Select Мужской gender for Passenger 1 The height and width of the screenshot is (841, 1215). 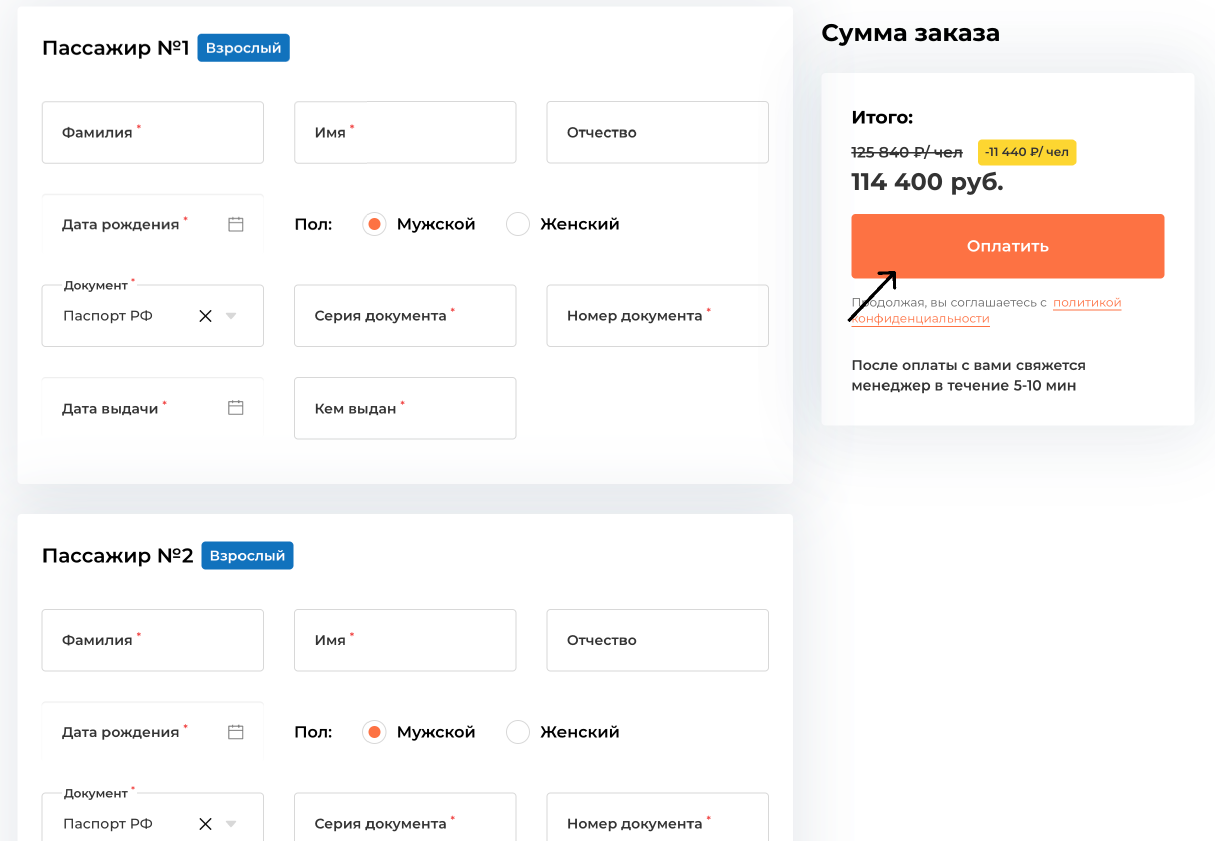(374, 224)
